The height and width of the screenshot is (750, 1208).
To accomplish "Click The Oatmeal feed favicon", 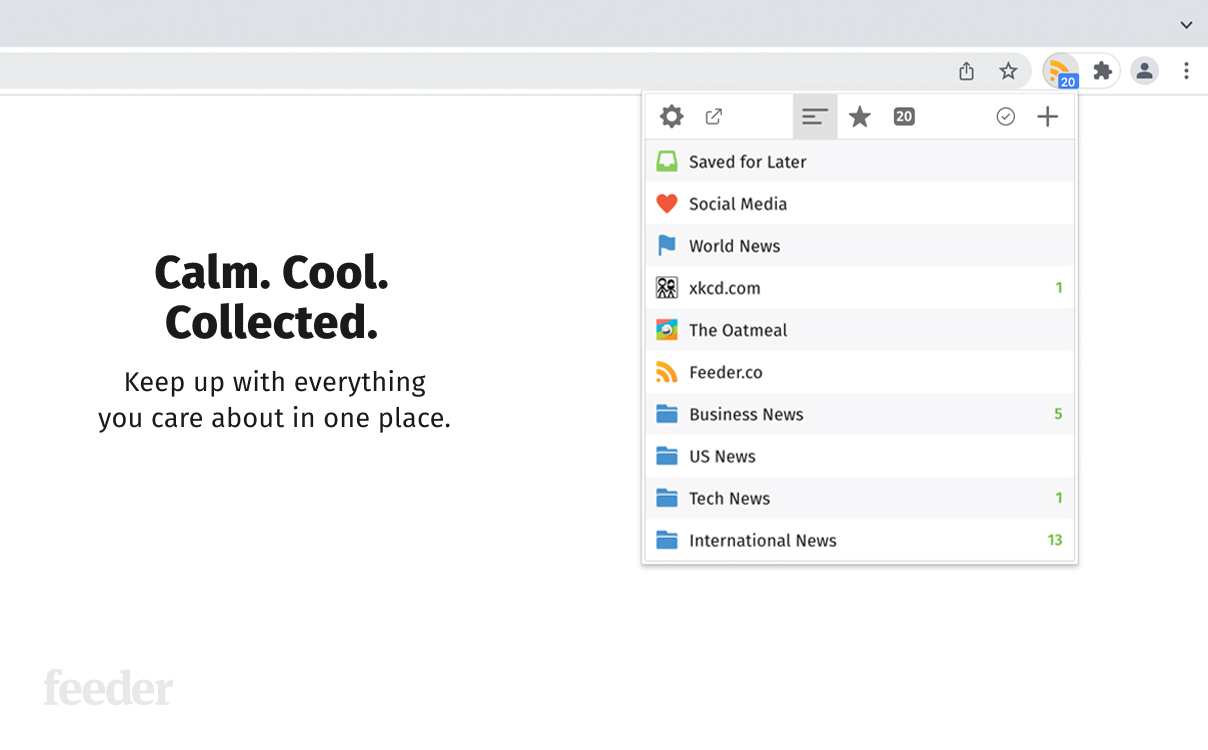I will pyautogui.click(x=666, y=329).
